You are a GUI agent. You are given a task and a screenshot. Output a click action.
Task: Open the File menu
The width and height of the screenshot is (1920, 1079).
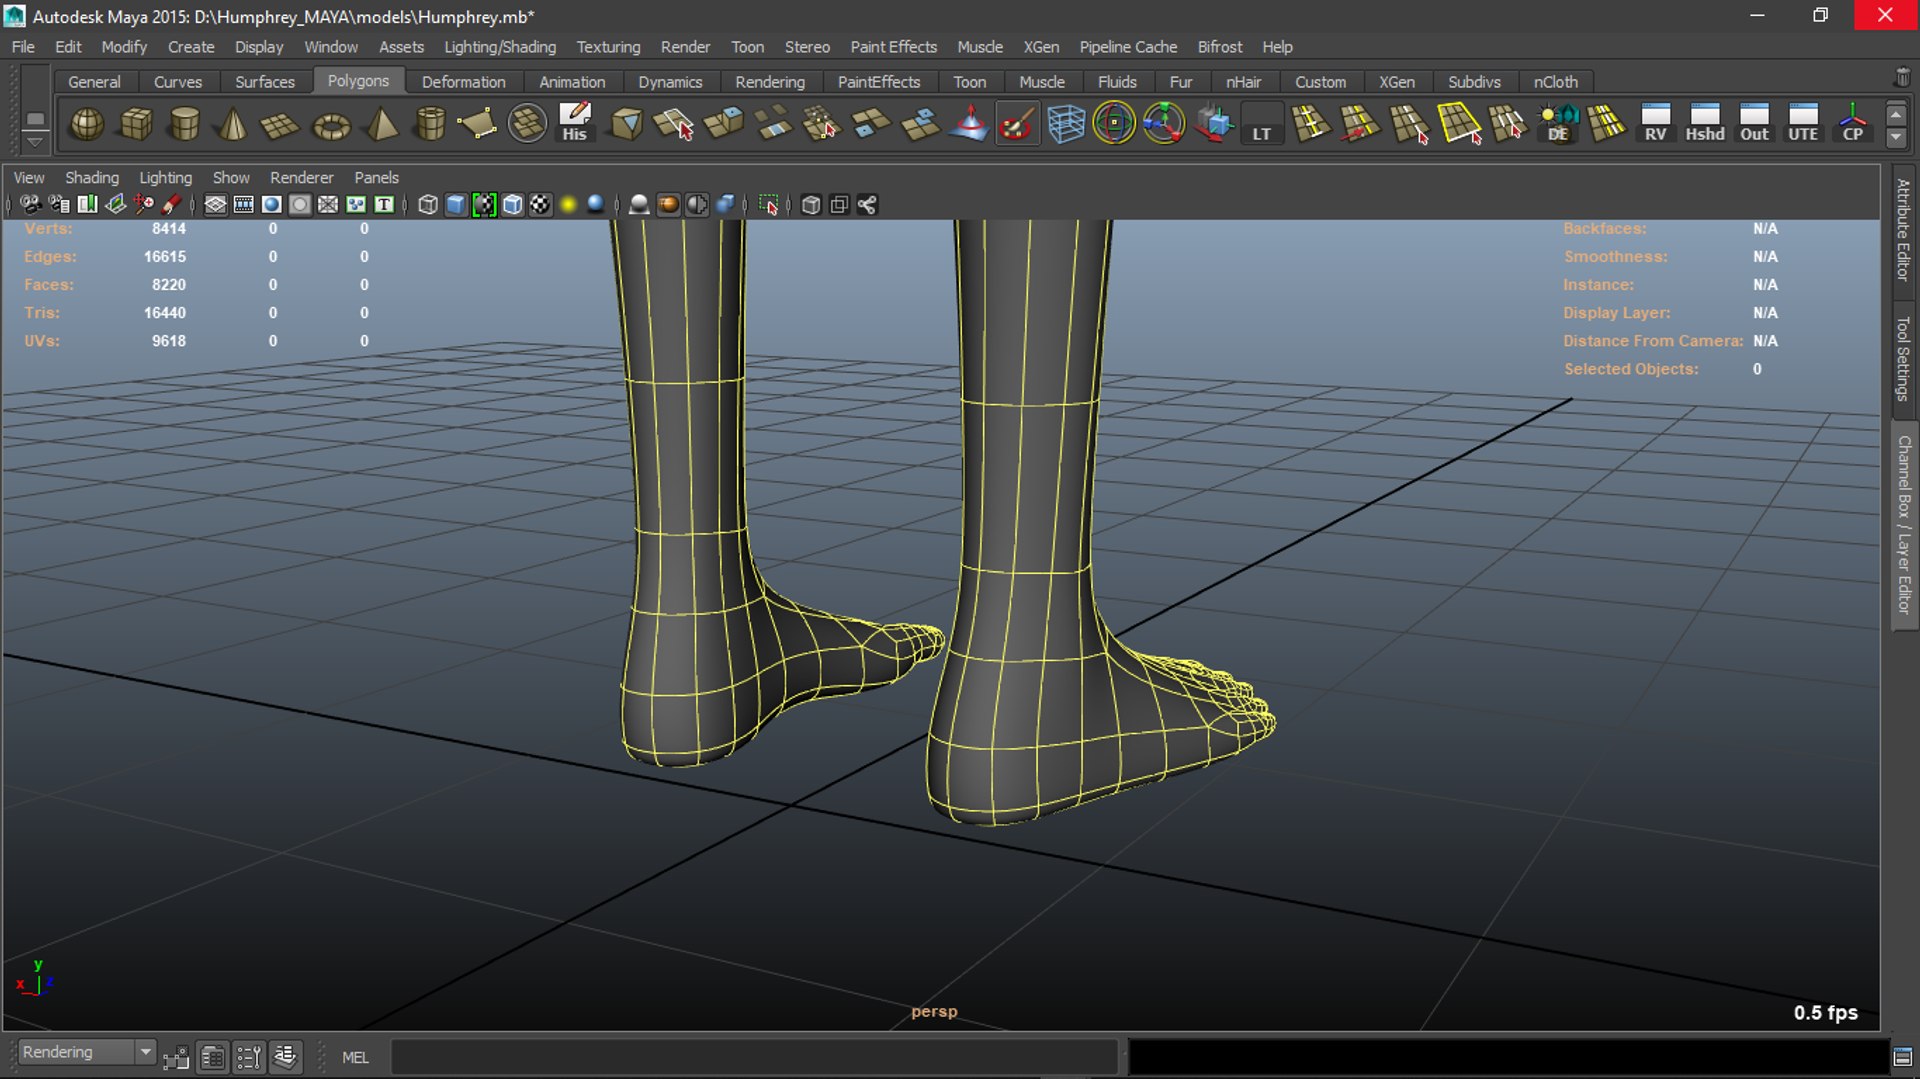click(23, 47)
